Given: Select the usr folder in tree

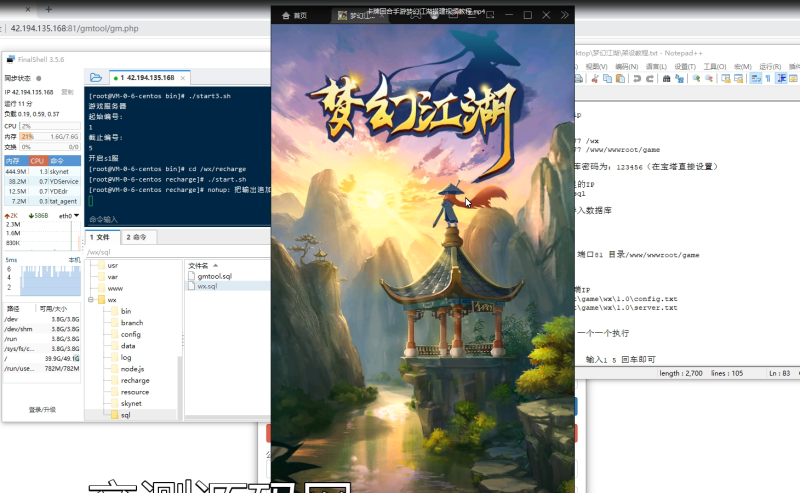Looking at the screenshot, I should click(x=113, y=265).
